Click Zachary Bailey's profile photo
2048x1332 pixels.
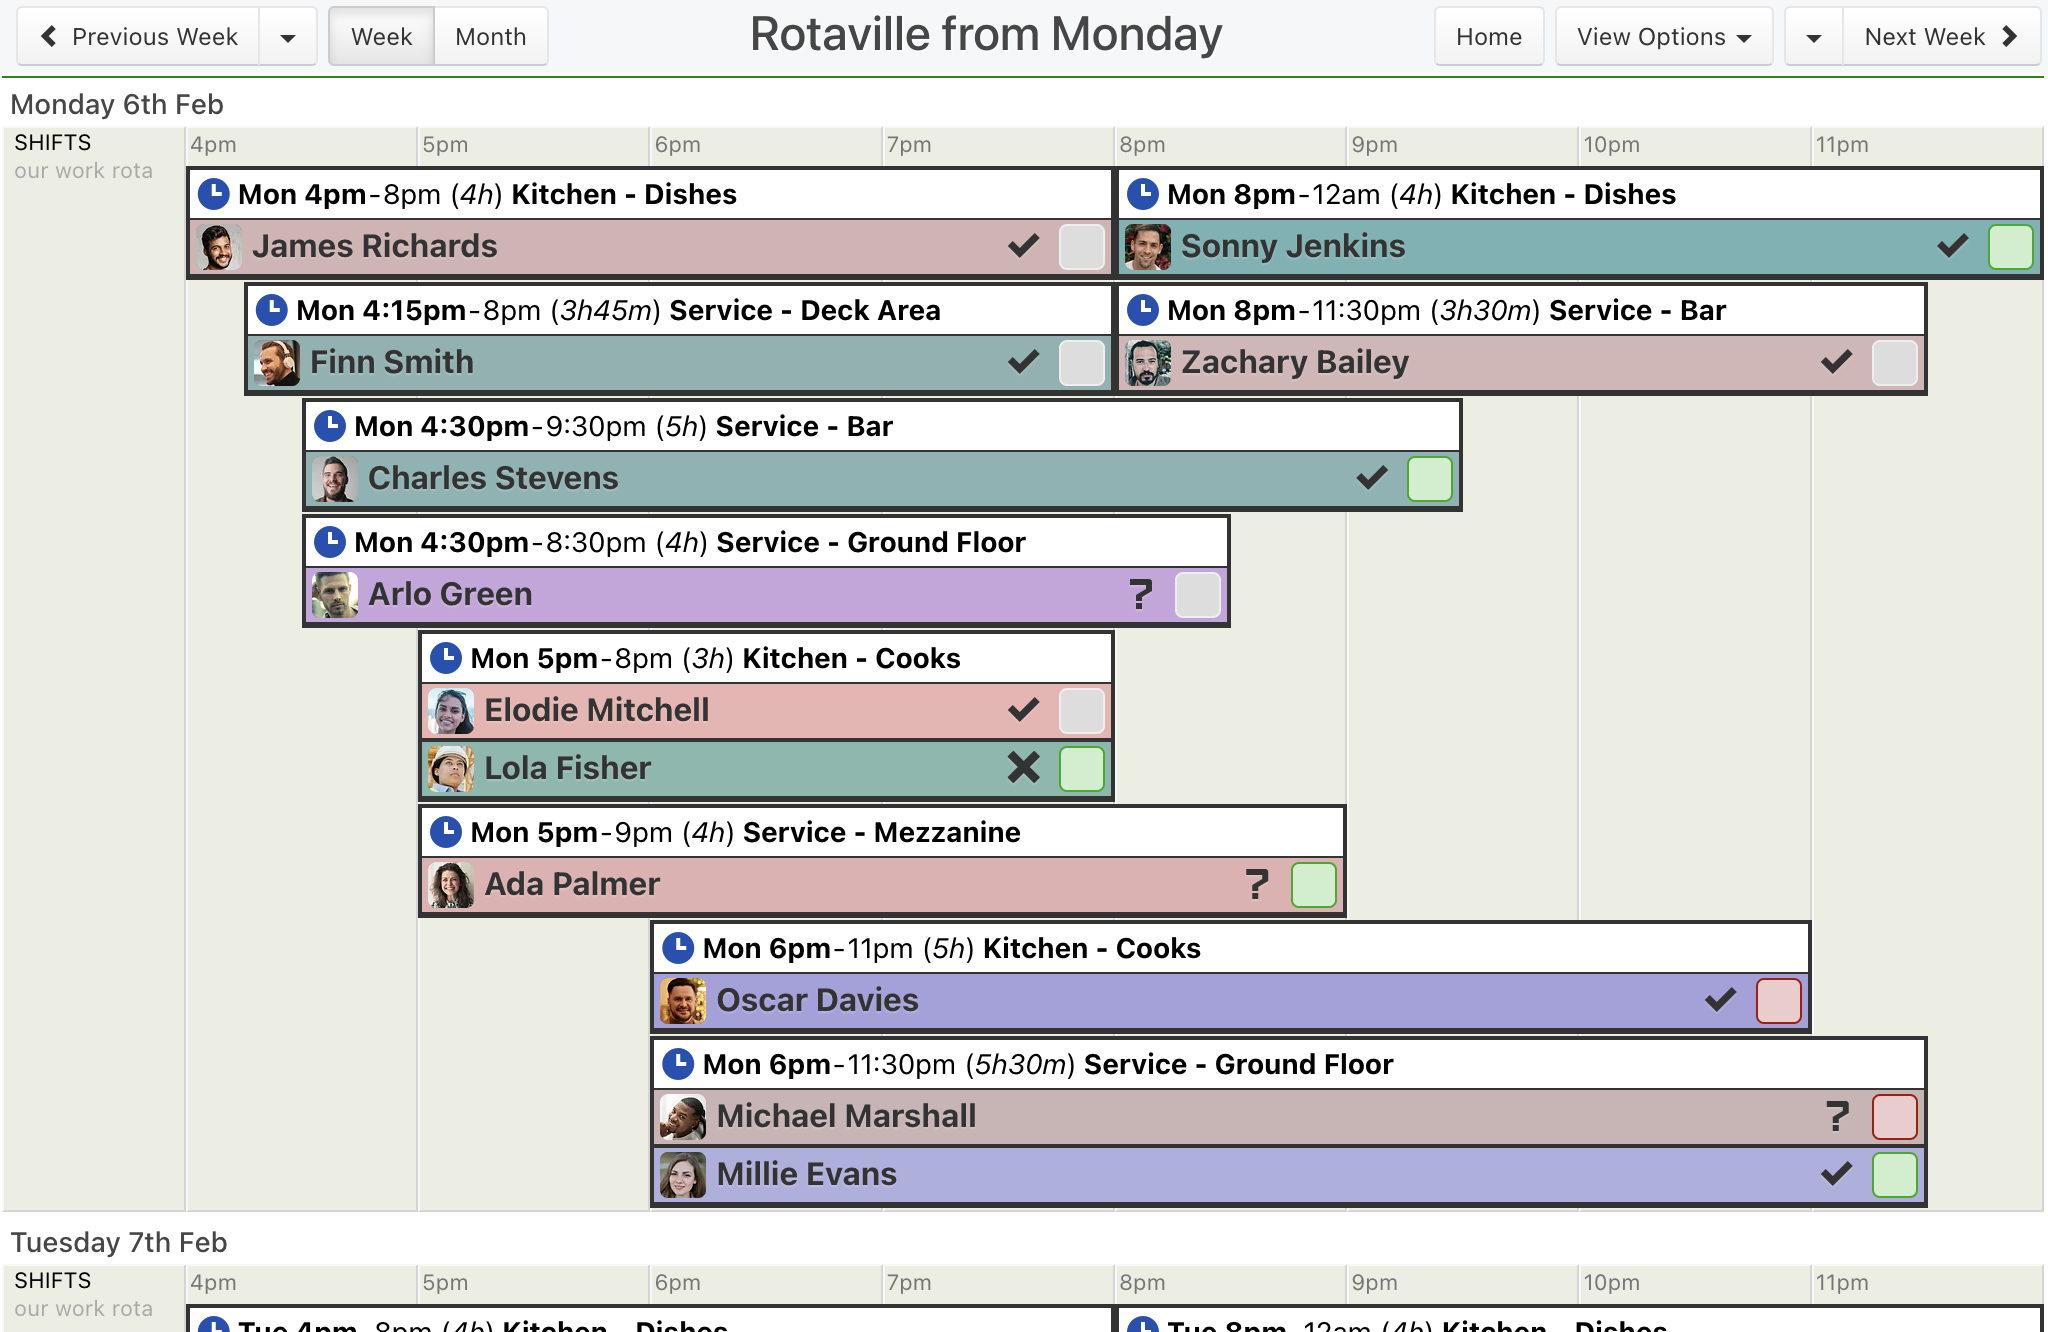click(x=1148, y=362)
